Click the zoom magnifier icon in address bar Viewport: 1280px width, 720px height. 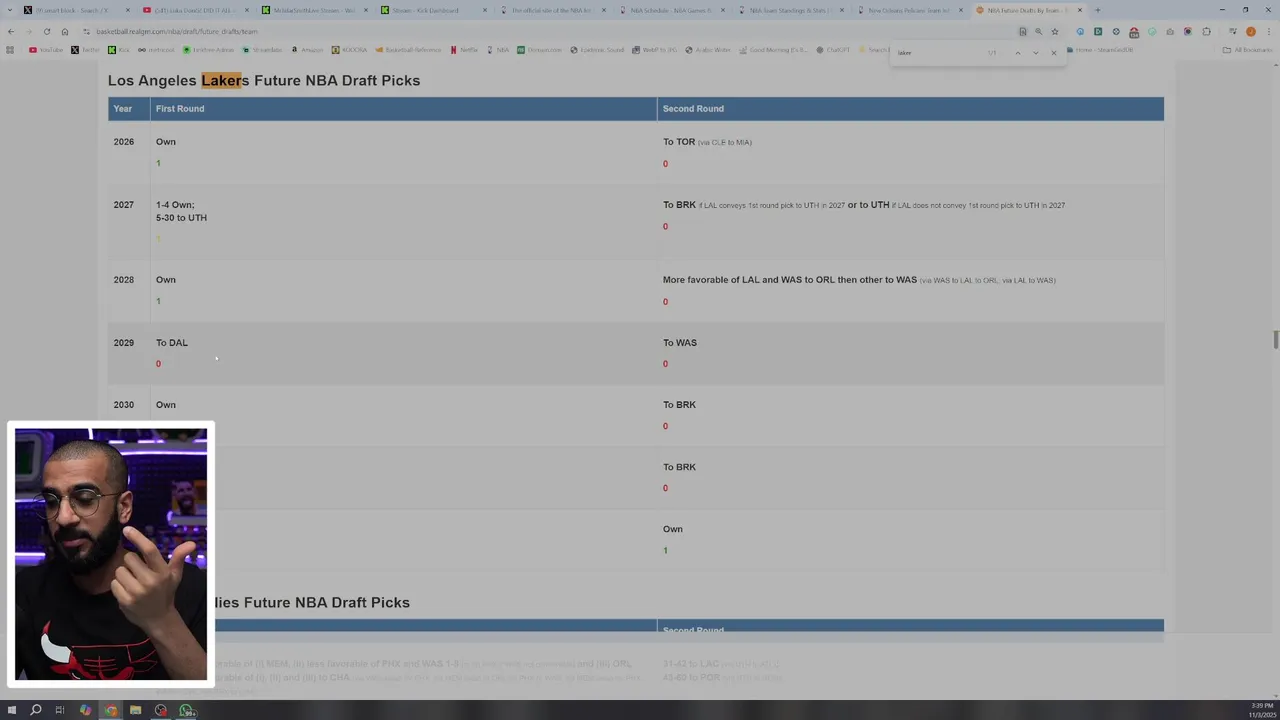[x=1038, y=31]
